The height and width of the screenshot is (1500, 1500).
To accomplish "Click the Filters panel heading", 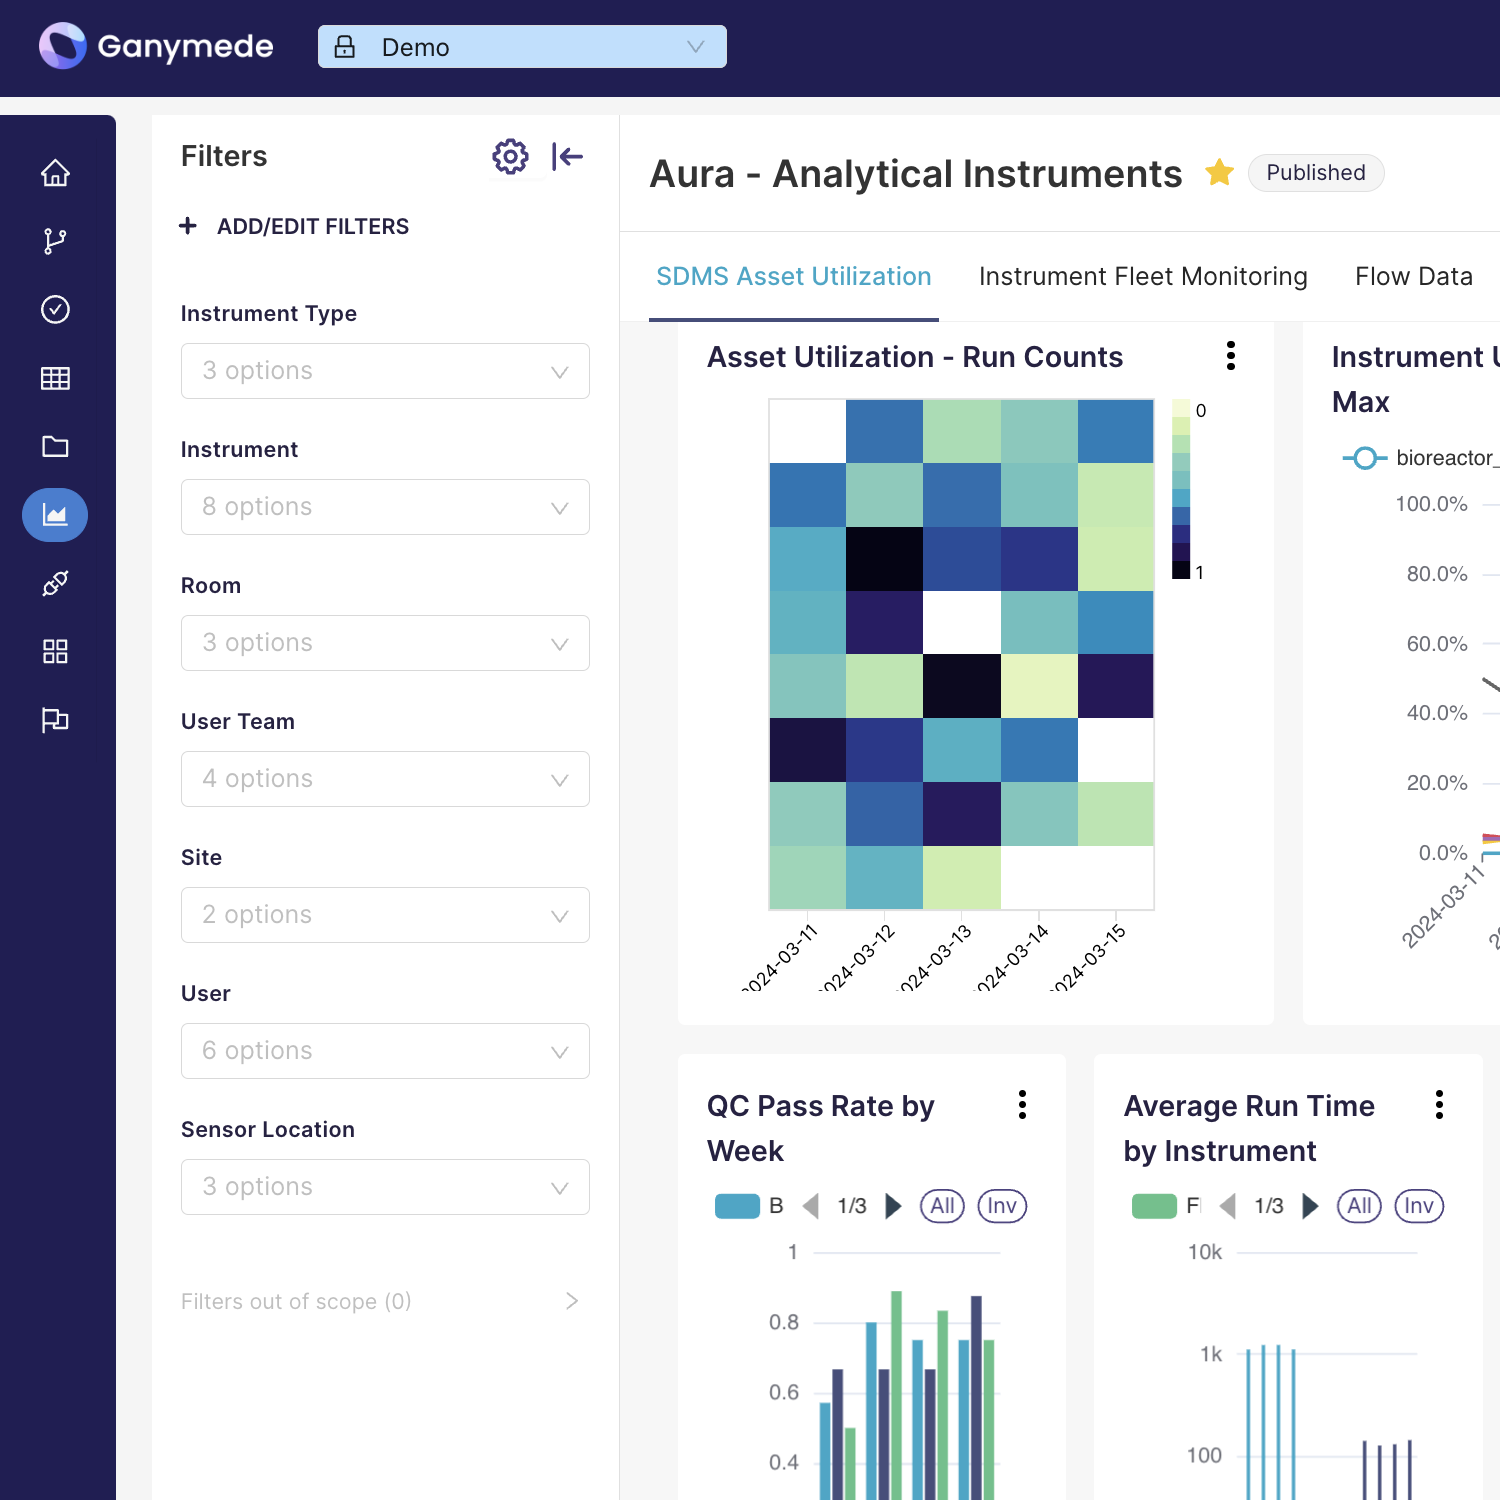I will [x=224, y=156].
